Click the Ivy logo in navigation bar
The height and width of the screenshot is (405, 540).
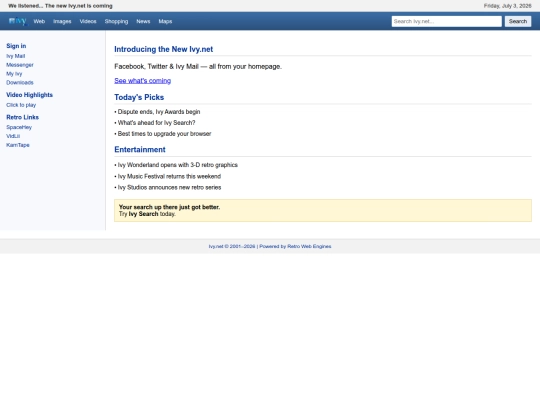pyautogui.click(x=17, y=21)
